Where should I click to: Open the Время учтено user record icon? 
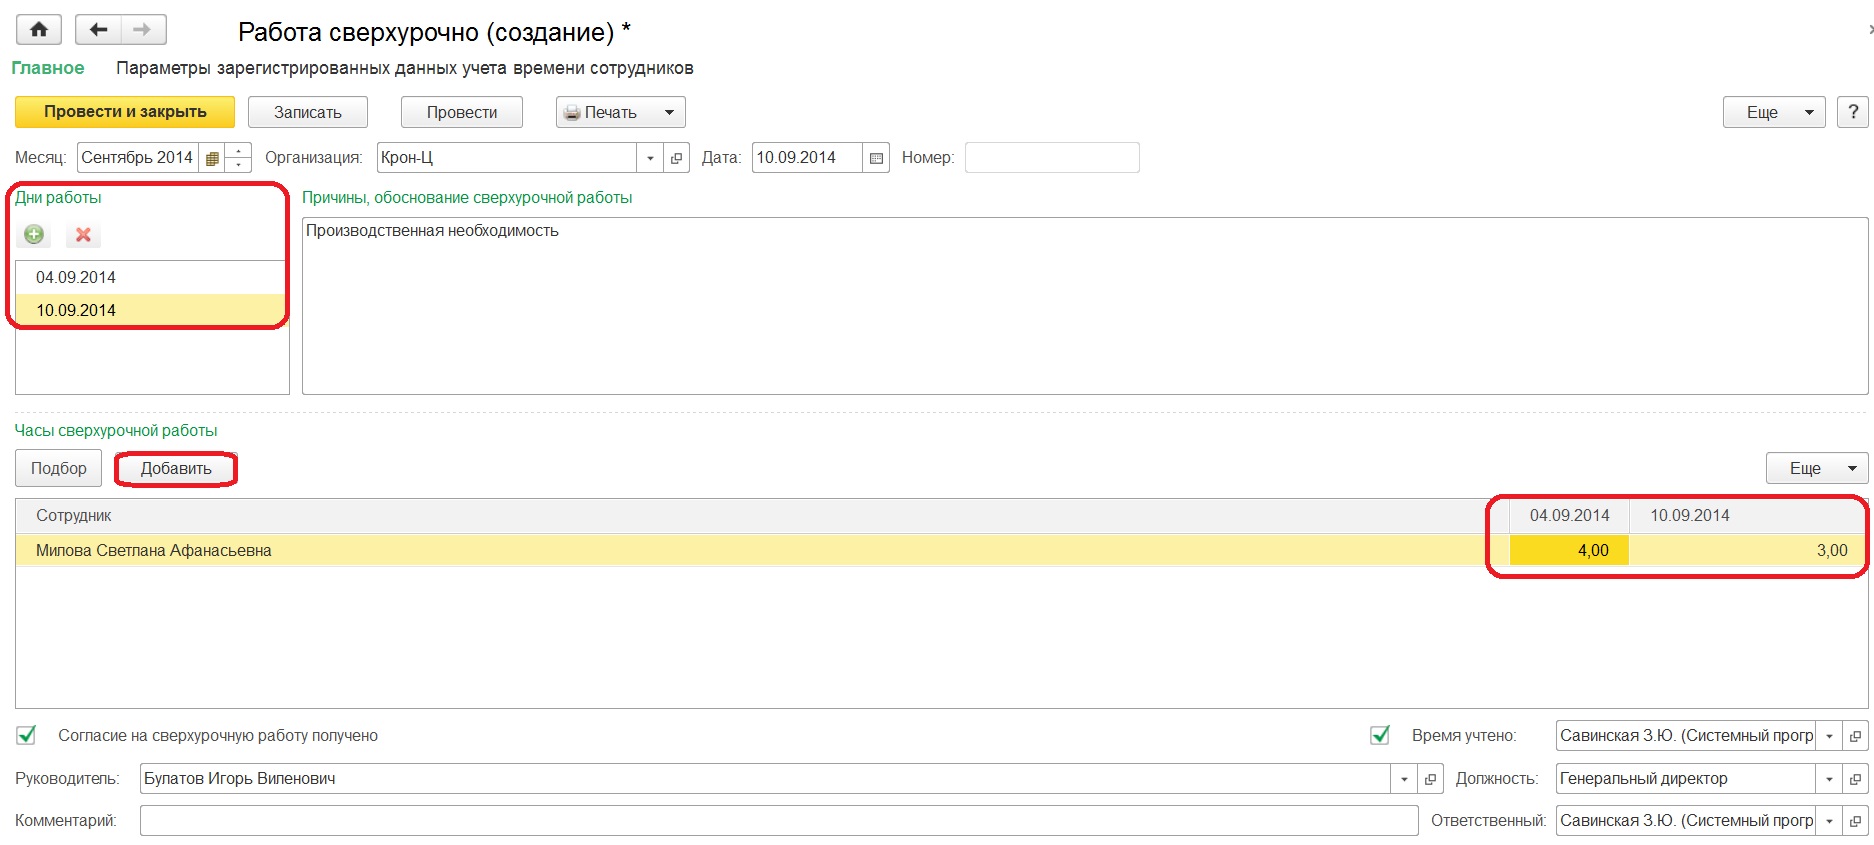click(x=1855, y=736)
